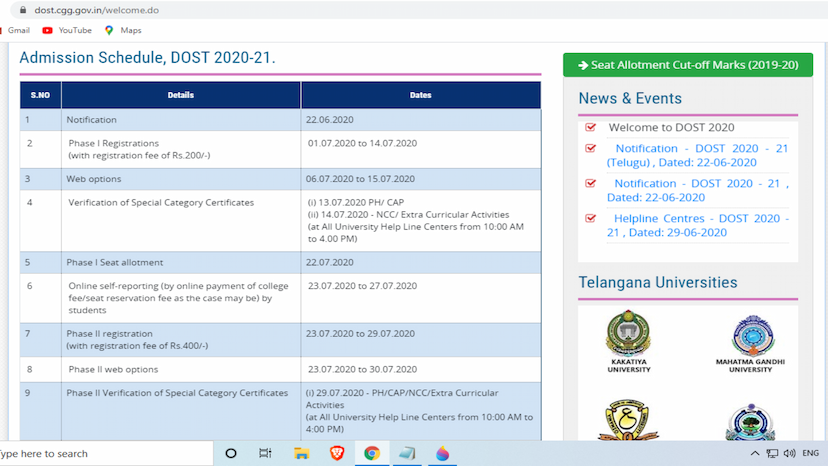Click the Notification row detail cell
The width and height of the screenshot is (828, 466).
(181, 120)
